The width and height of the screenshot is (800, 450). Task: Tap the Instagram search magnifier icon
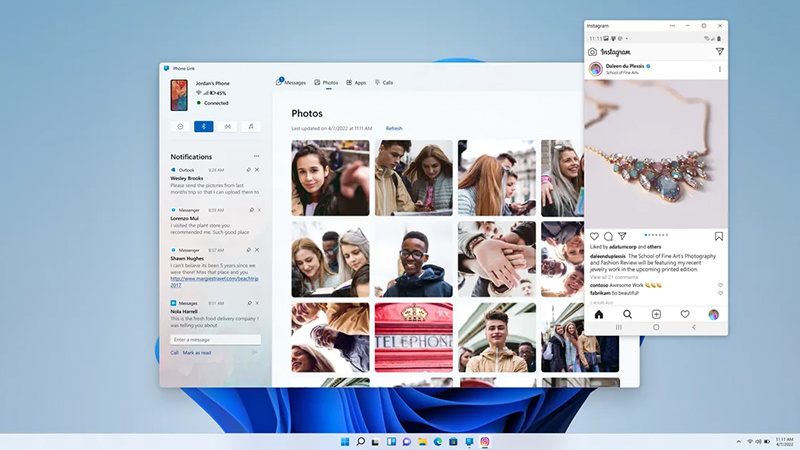[627, 314]
